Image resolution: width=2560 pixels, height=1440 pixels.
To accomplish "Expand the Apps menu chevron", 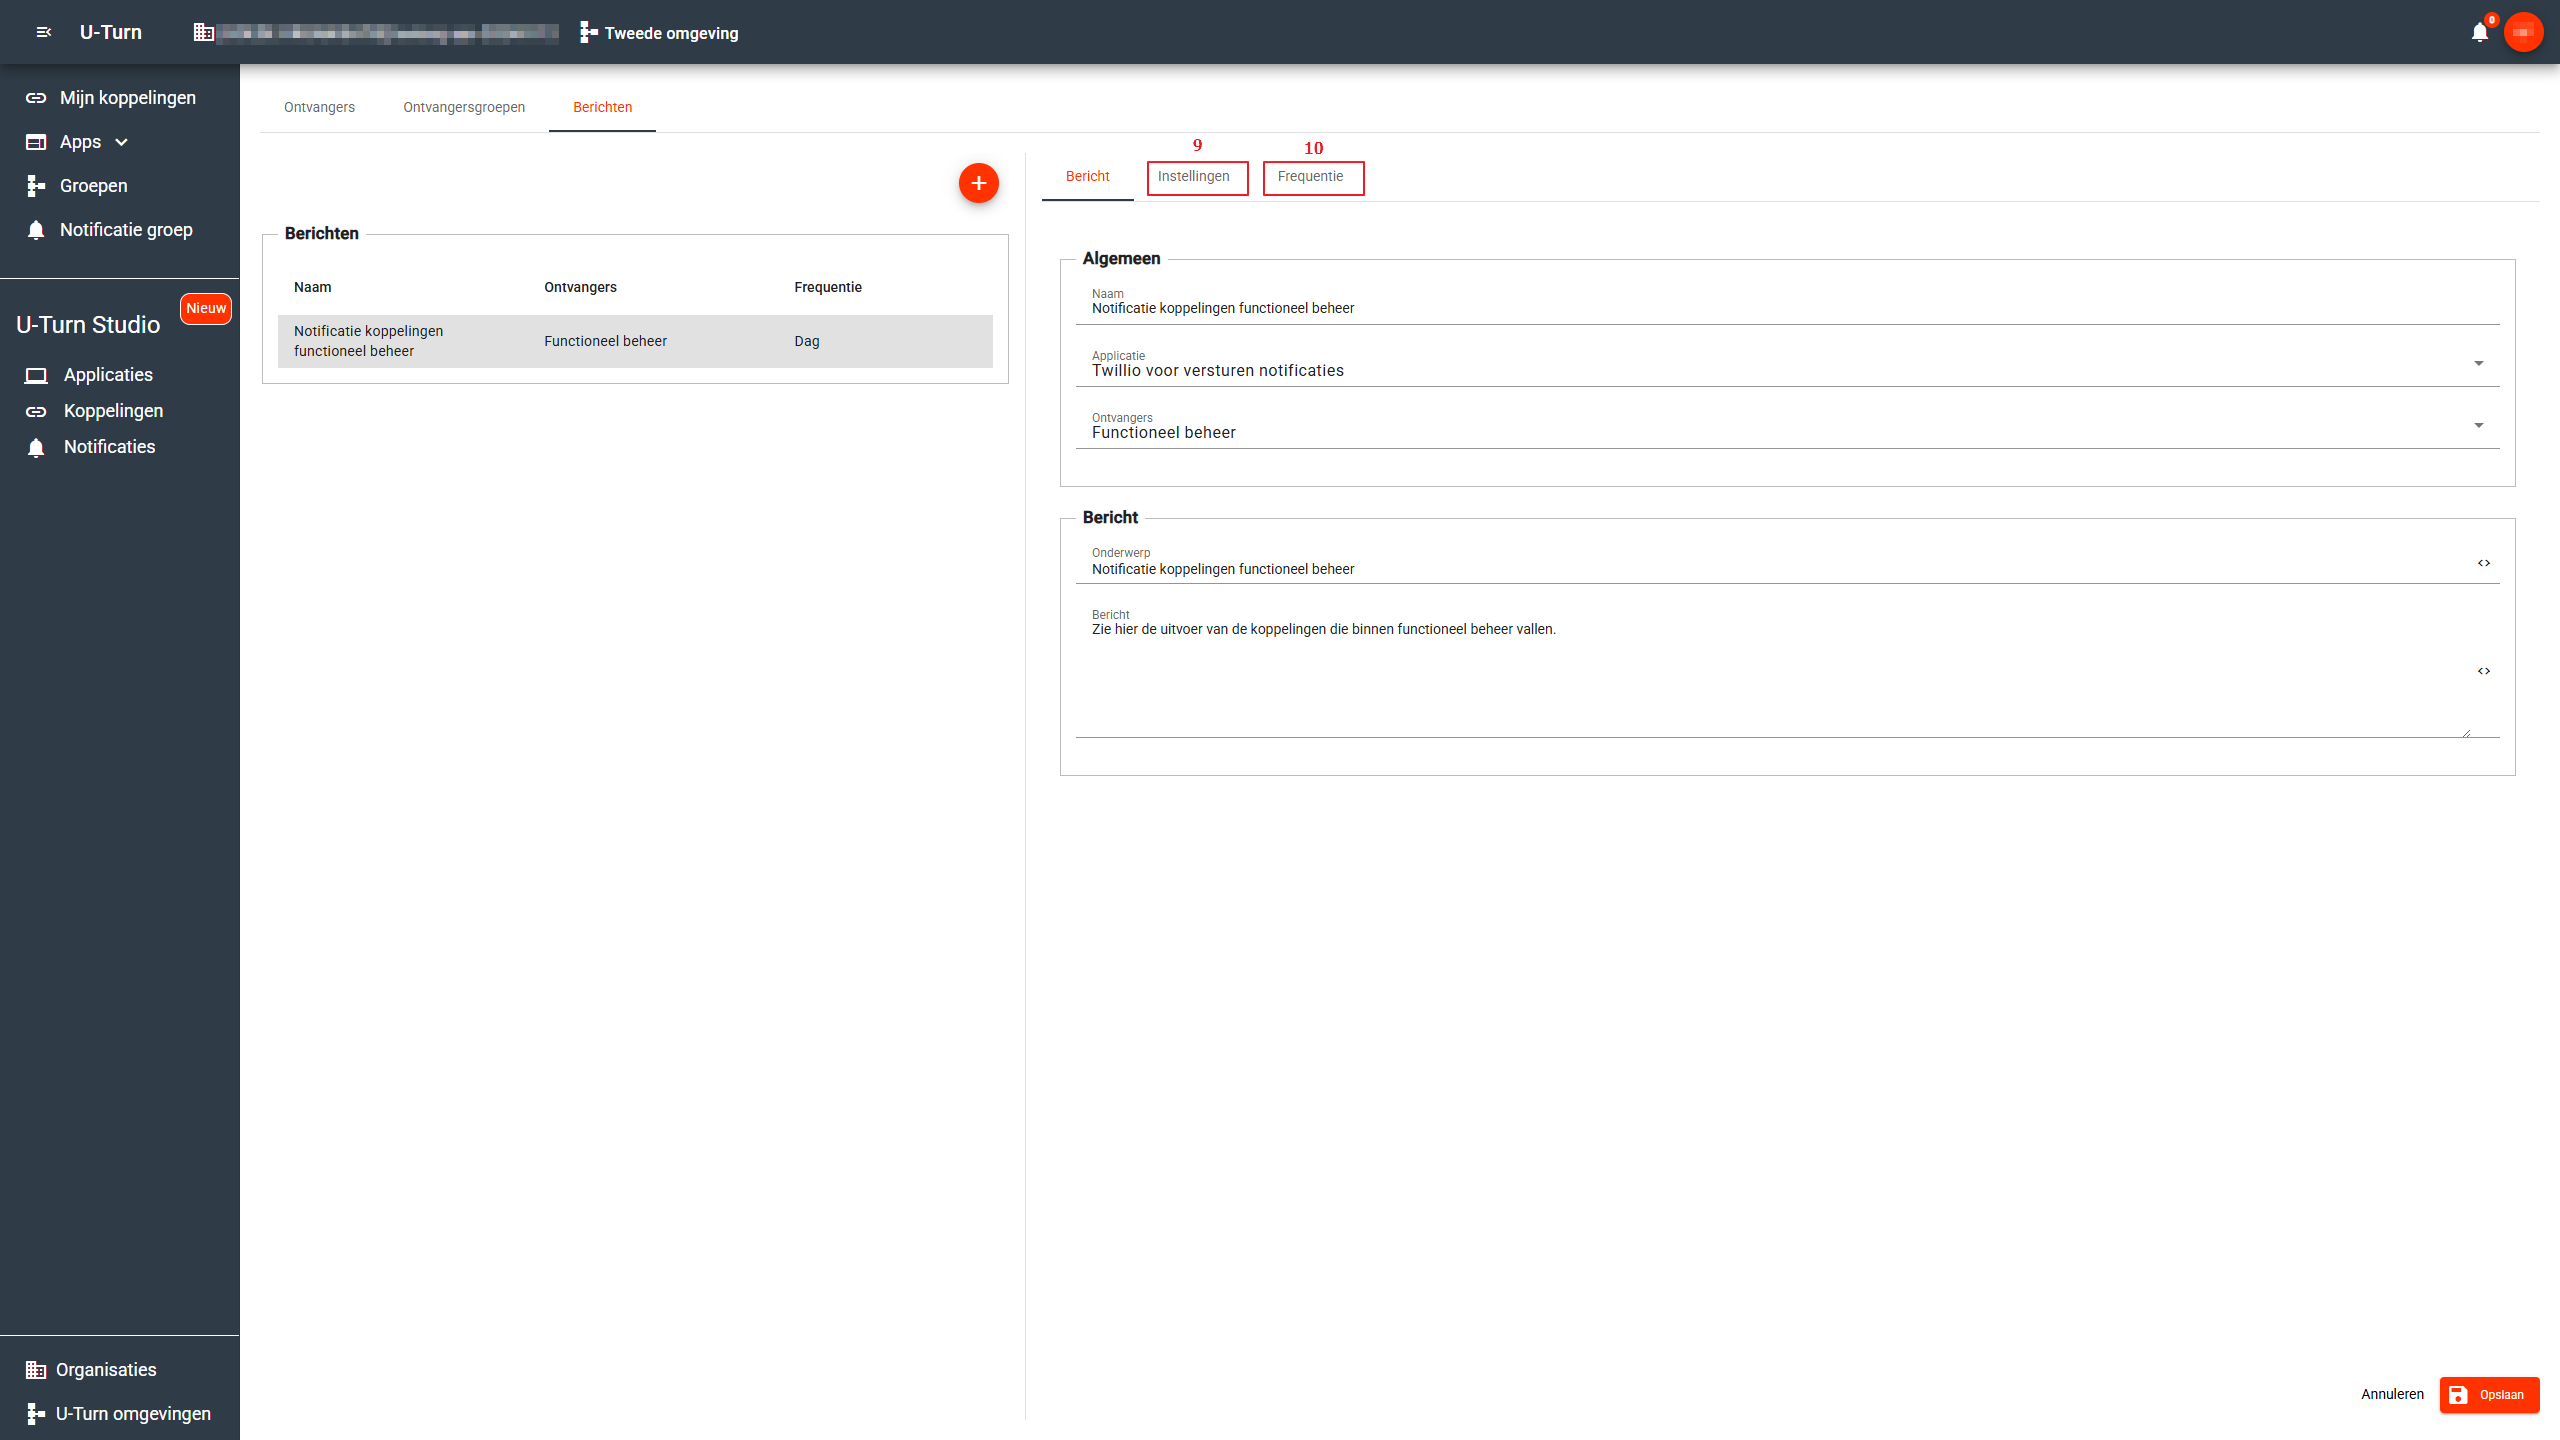I will tap(122, 142).
